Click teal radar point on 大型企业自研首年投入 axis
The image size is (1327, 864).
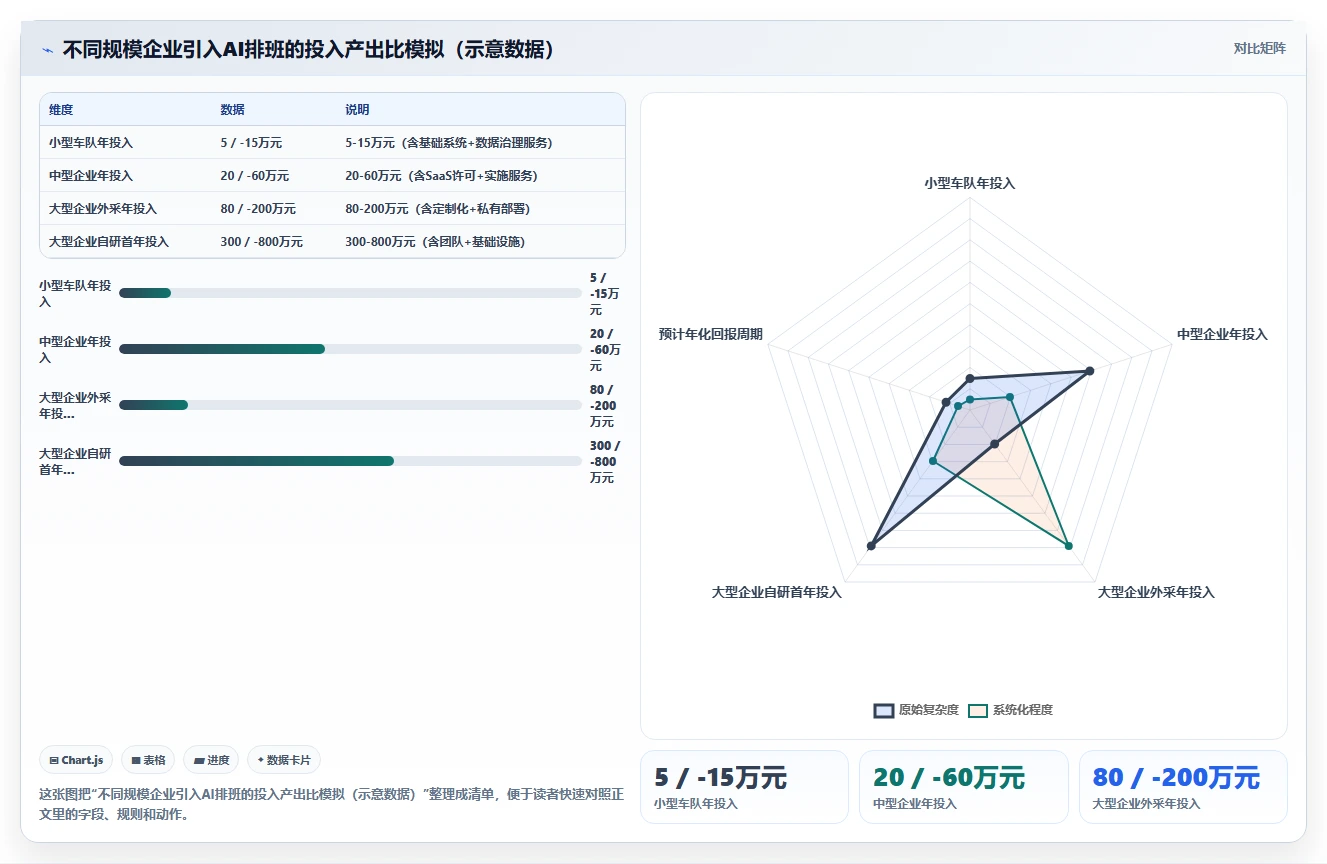932,461
